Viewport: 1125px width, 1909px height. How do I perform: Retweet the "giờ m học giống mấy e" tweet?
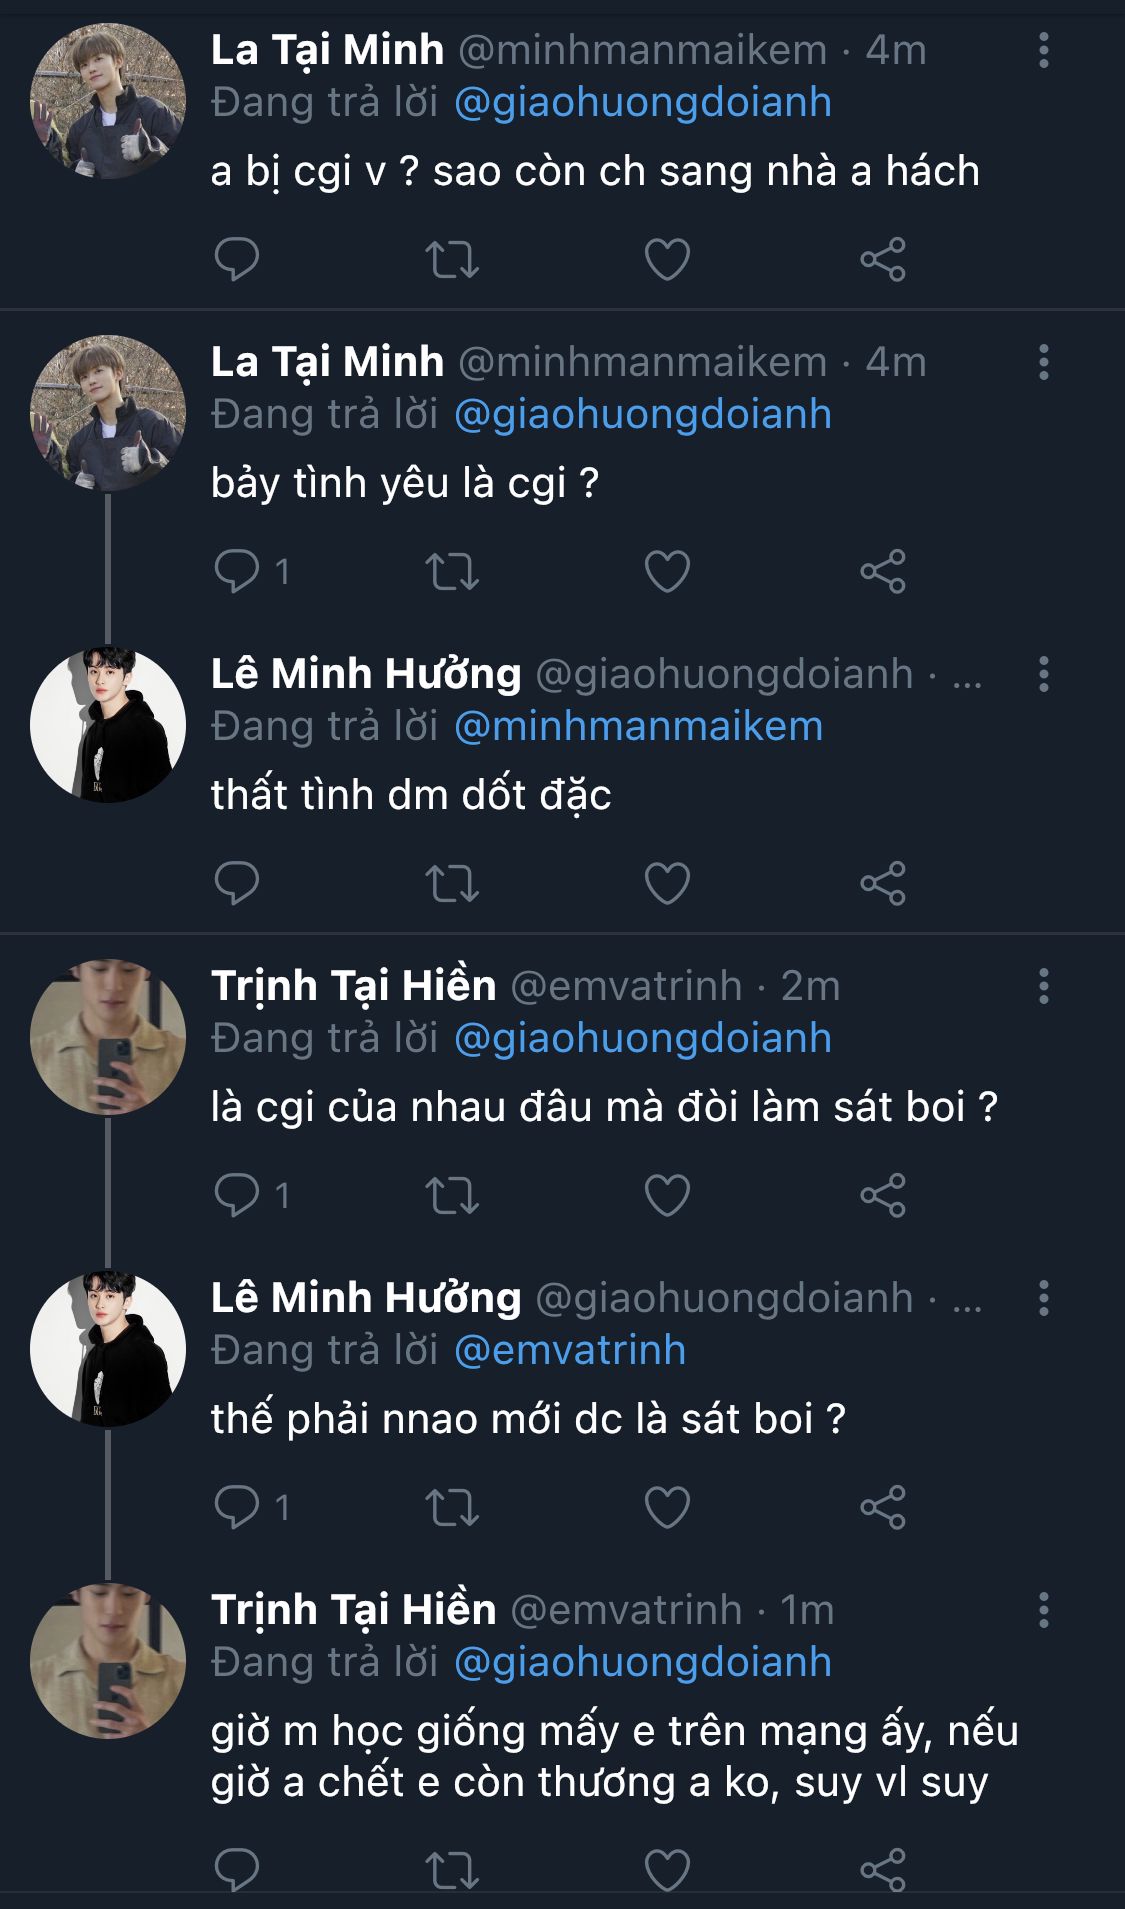coord(452,1871)
